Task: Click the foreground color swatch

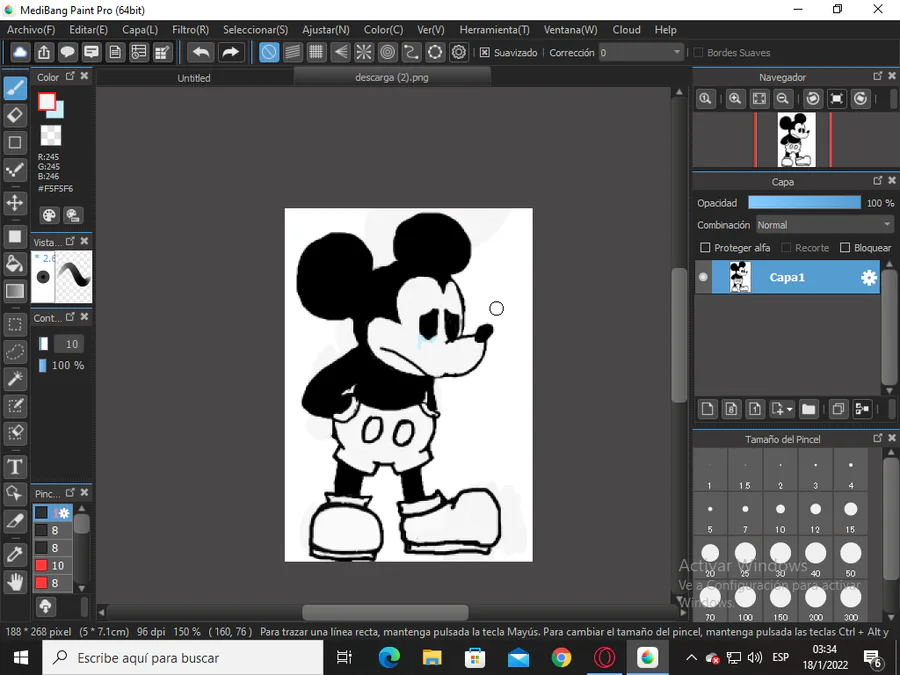Action: [47, 102]
